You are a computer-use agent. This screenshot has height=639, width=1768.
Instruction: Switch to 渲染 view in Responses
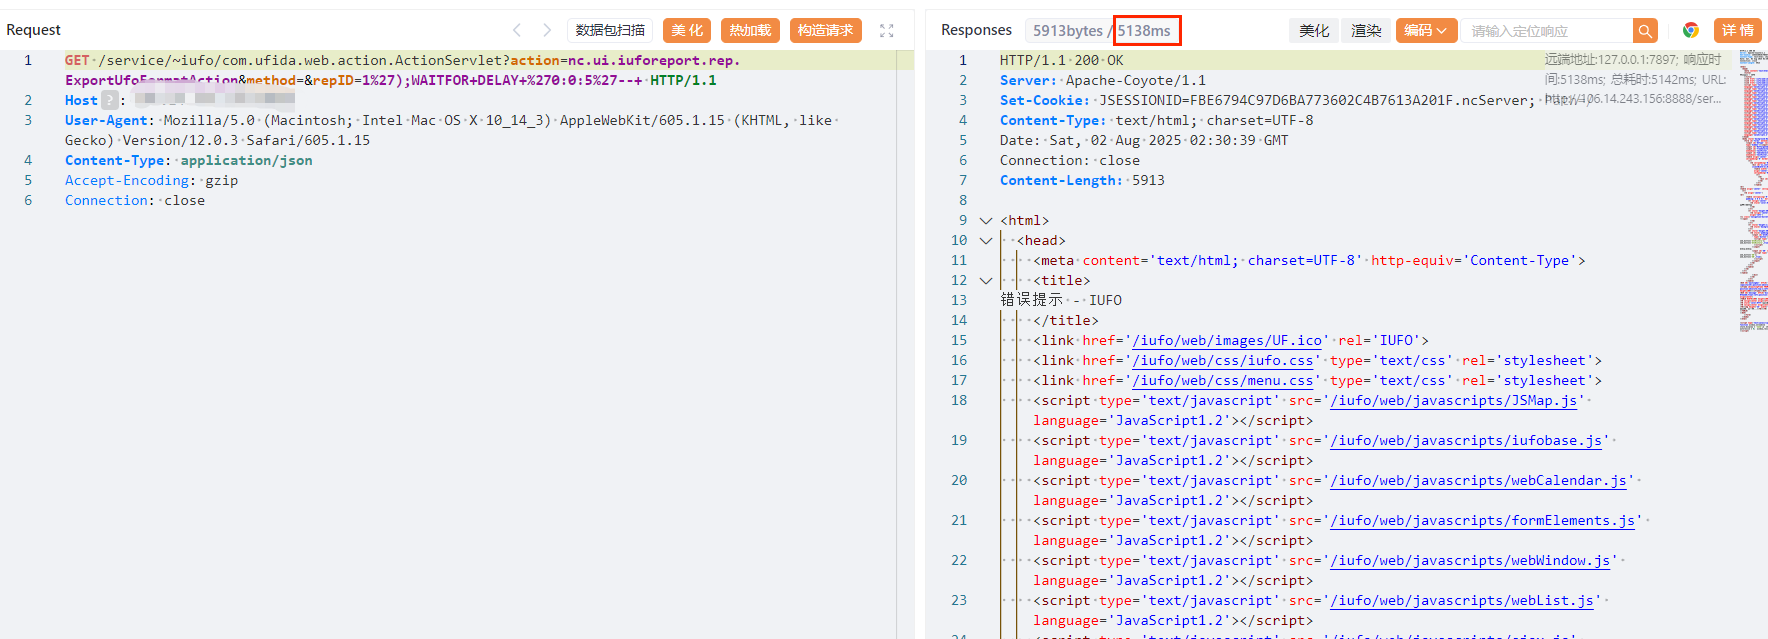pos(1366,31)
